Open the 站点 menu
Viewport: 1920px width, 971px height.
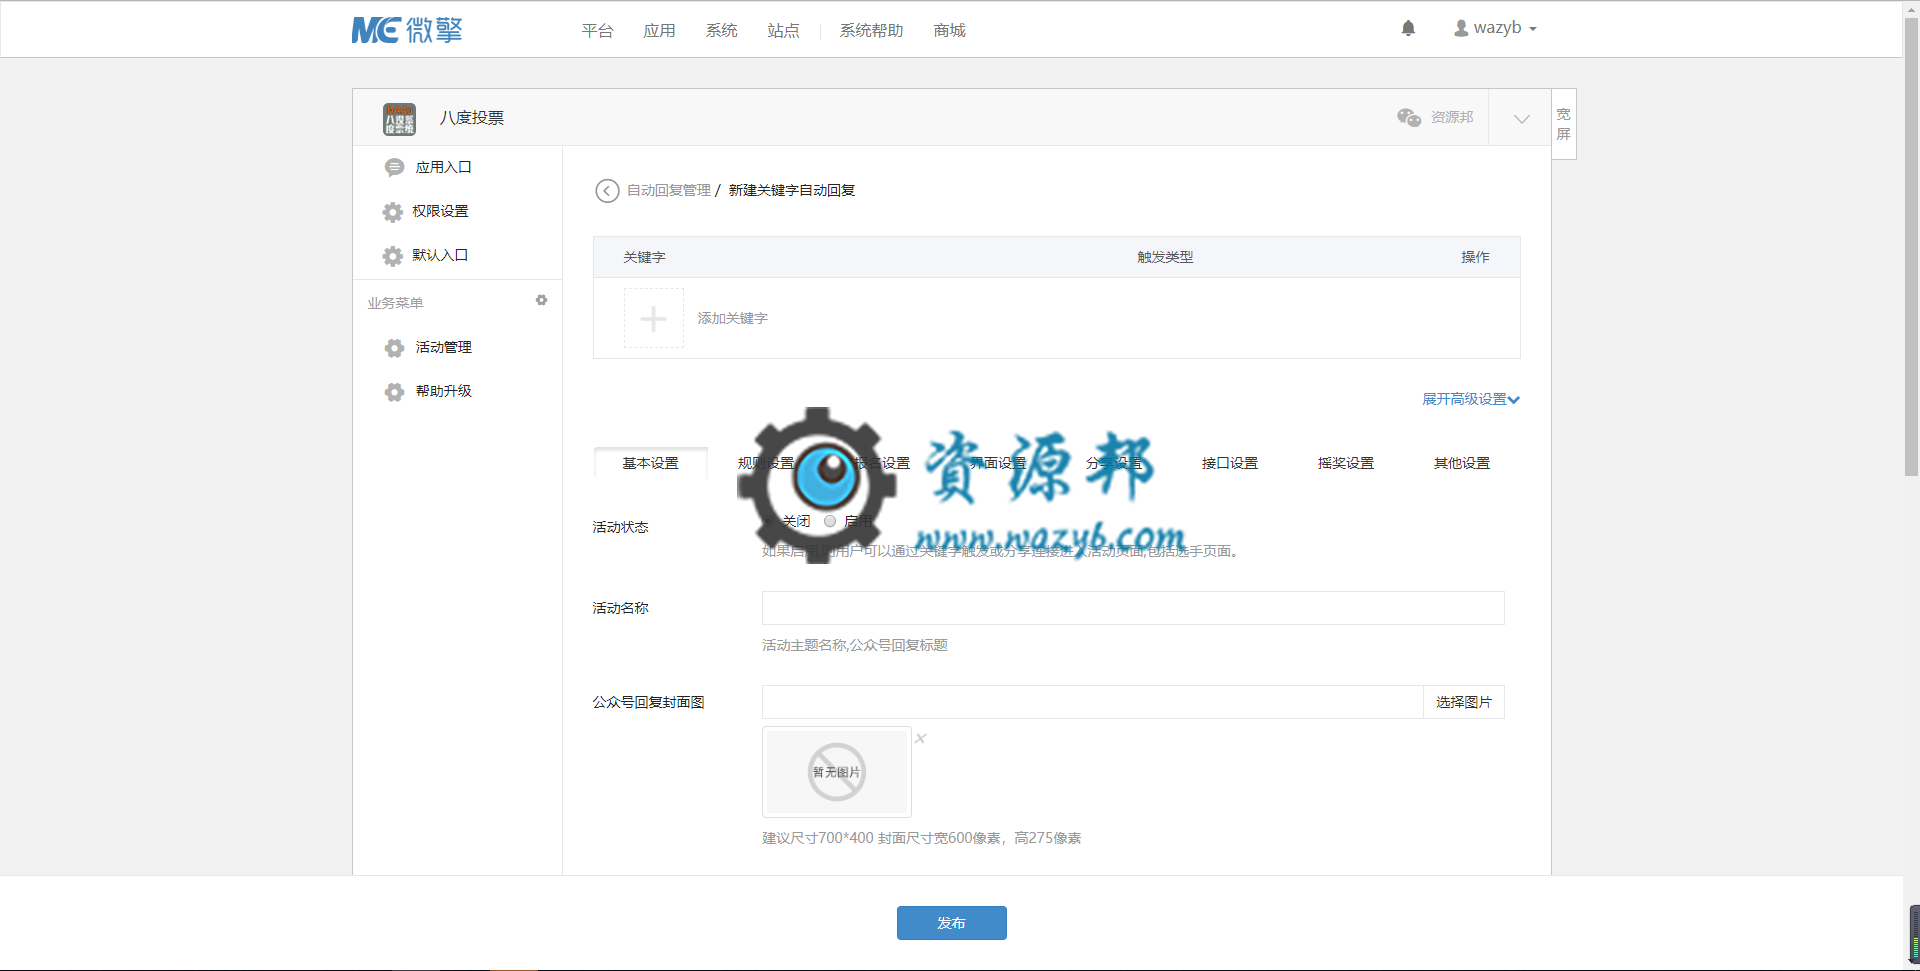tap(783, 30)
